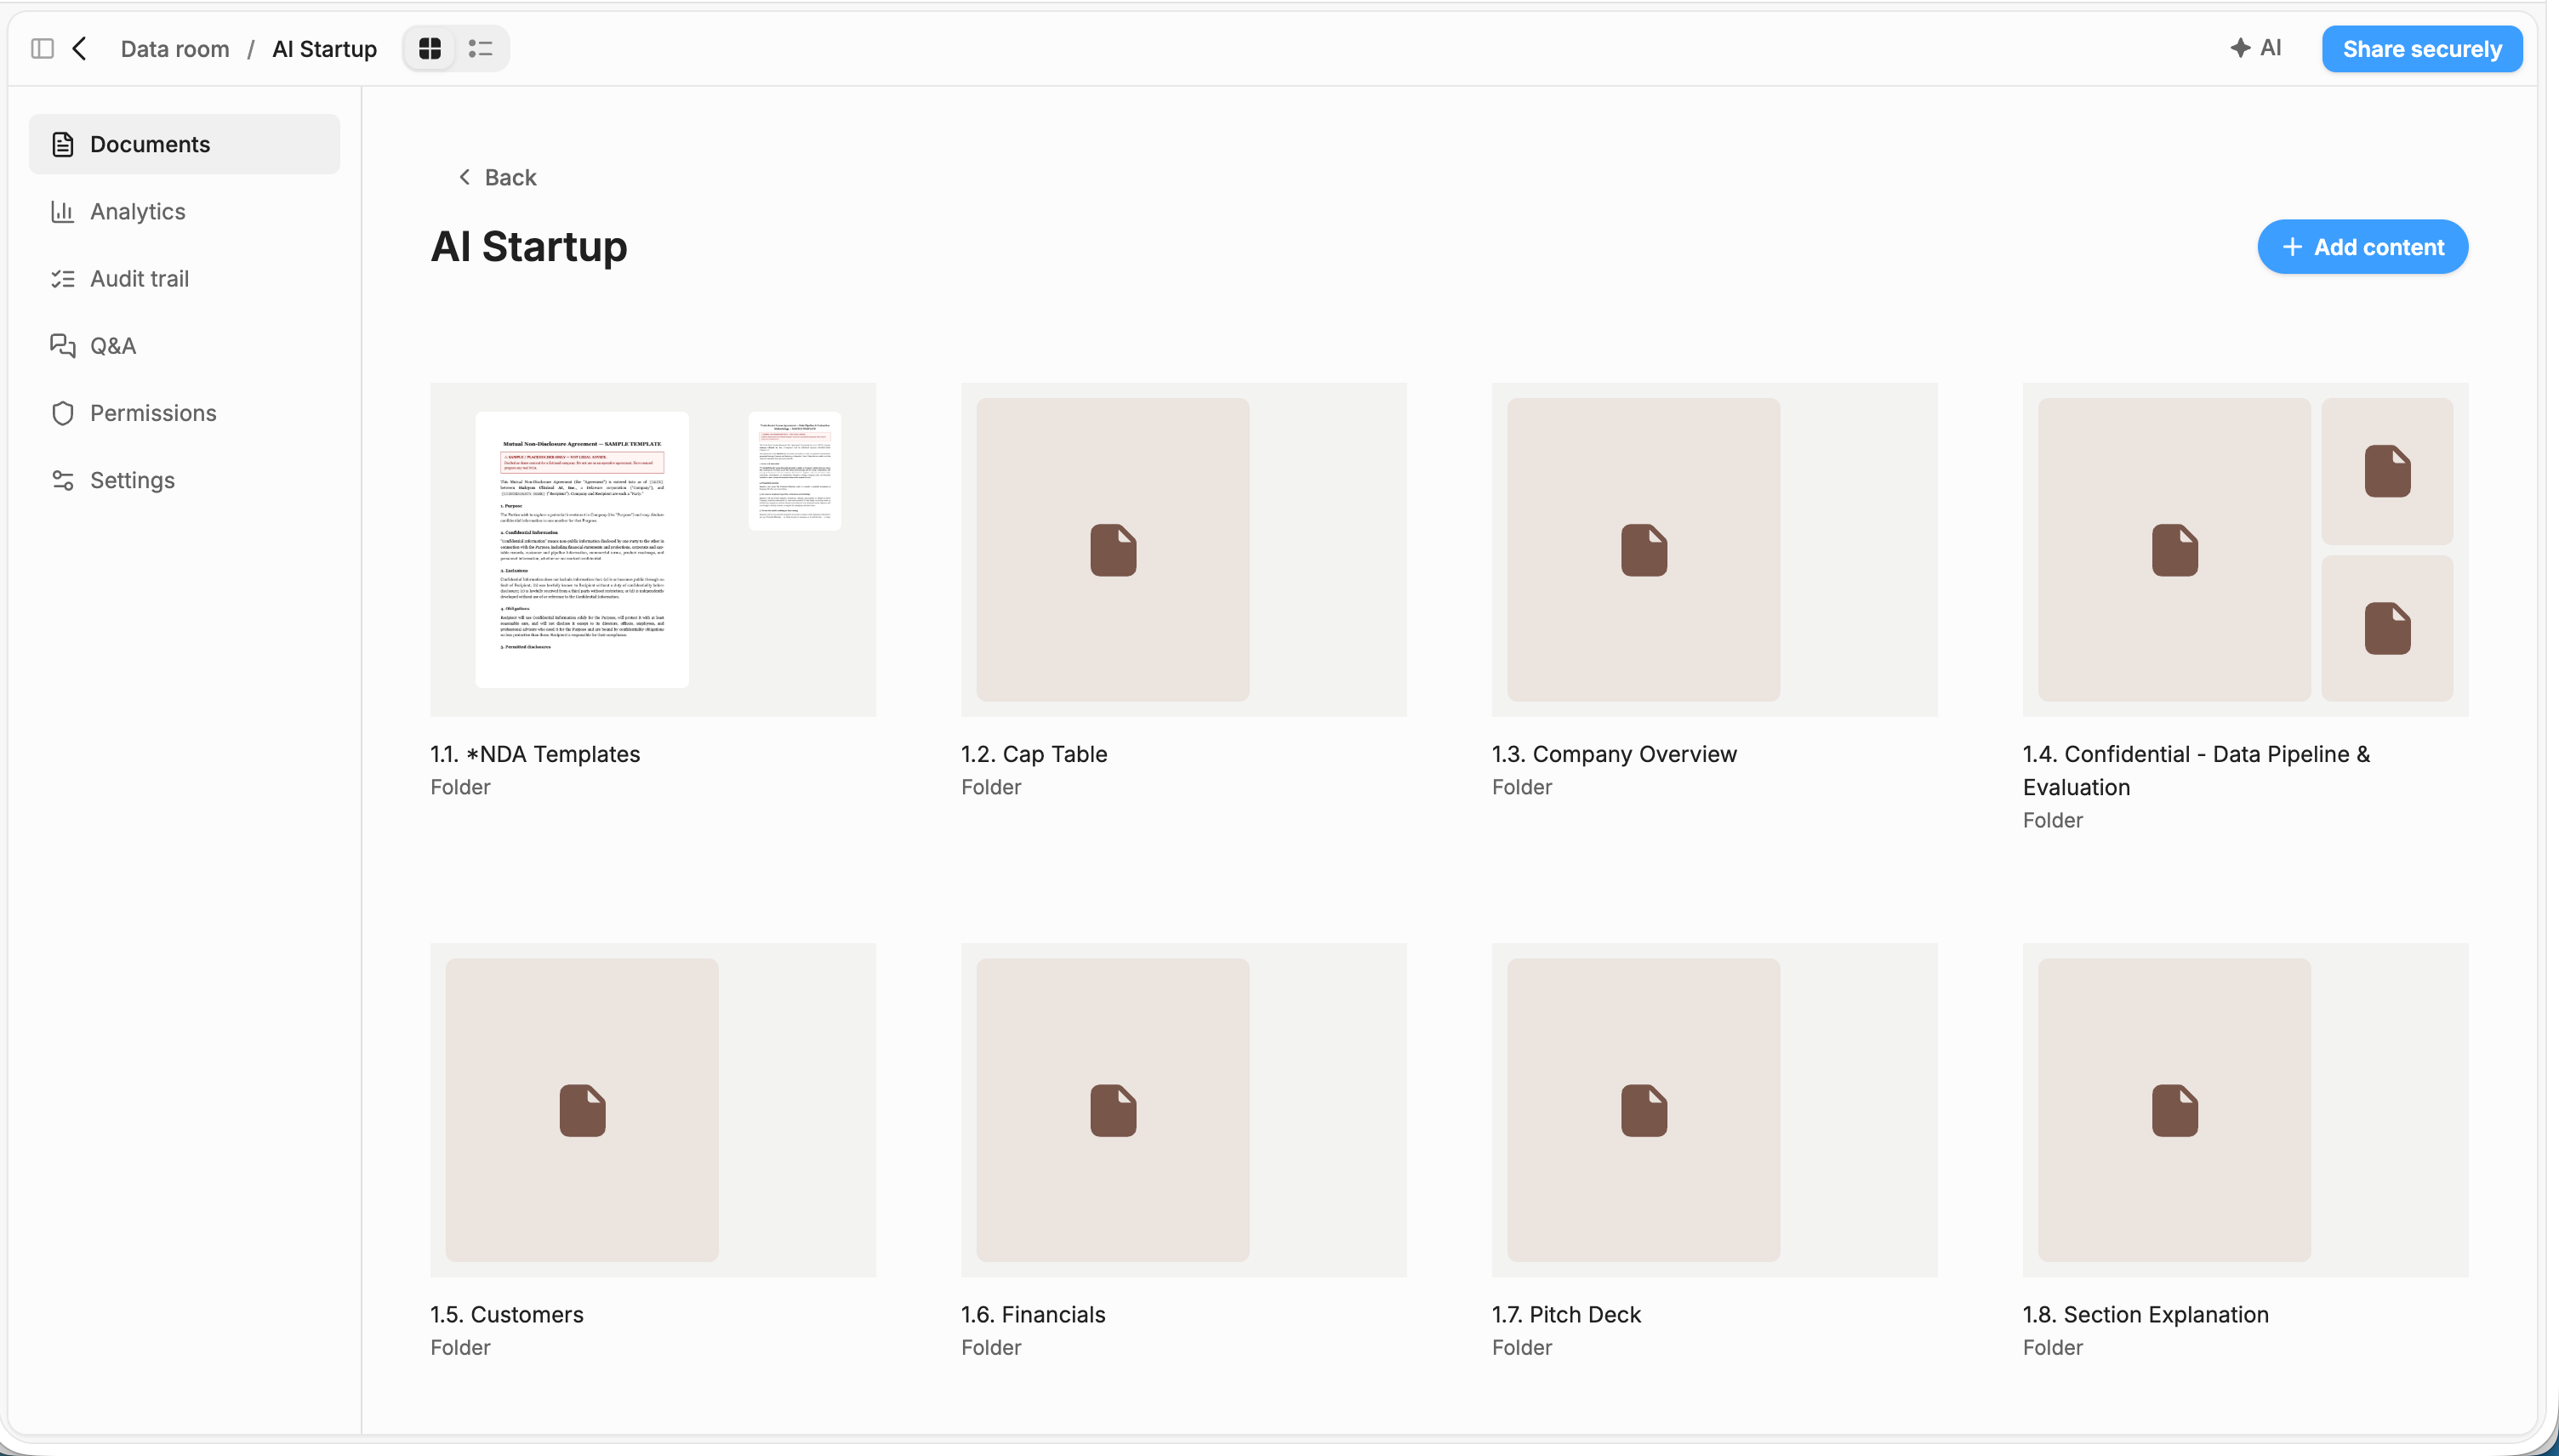Viewport: 2559px width, 1456px height.
Task: Open Settings in the sidebar
Action: pos(184,480)
